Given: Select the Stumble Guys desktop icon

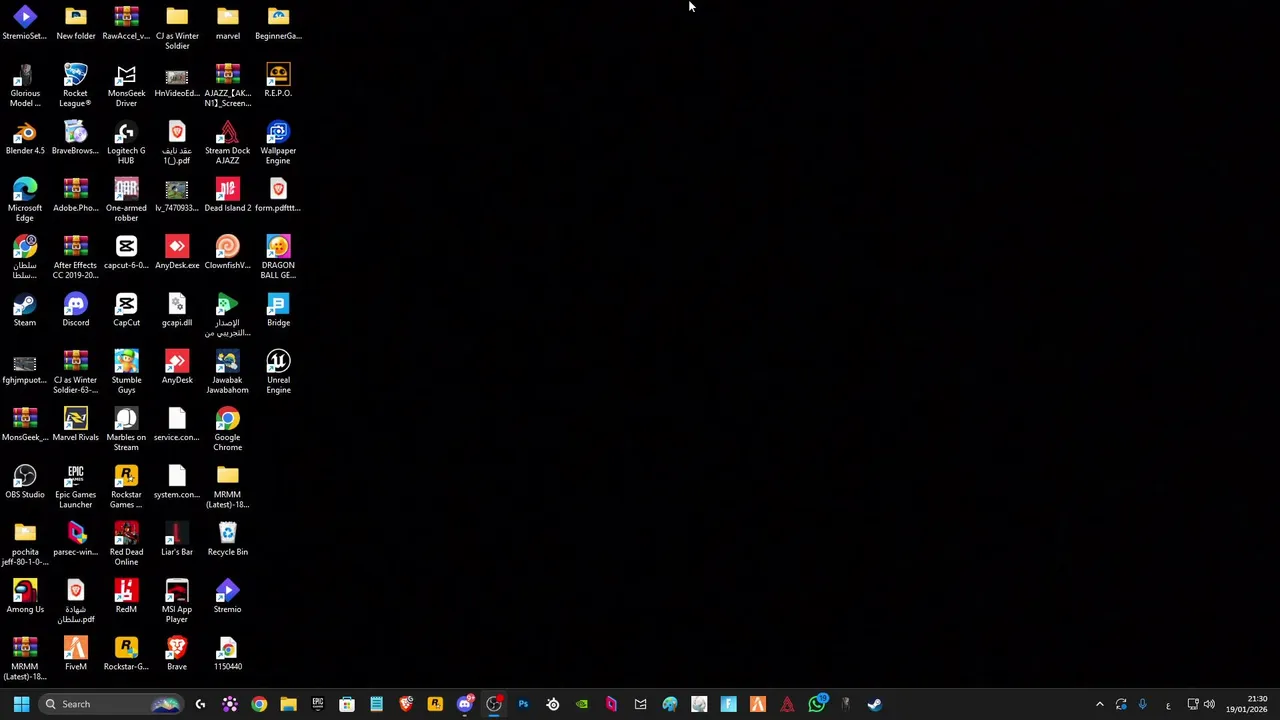Looking at the screenshot, I should pyautogui.click(x=126, y=373).
